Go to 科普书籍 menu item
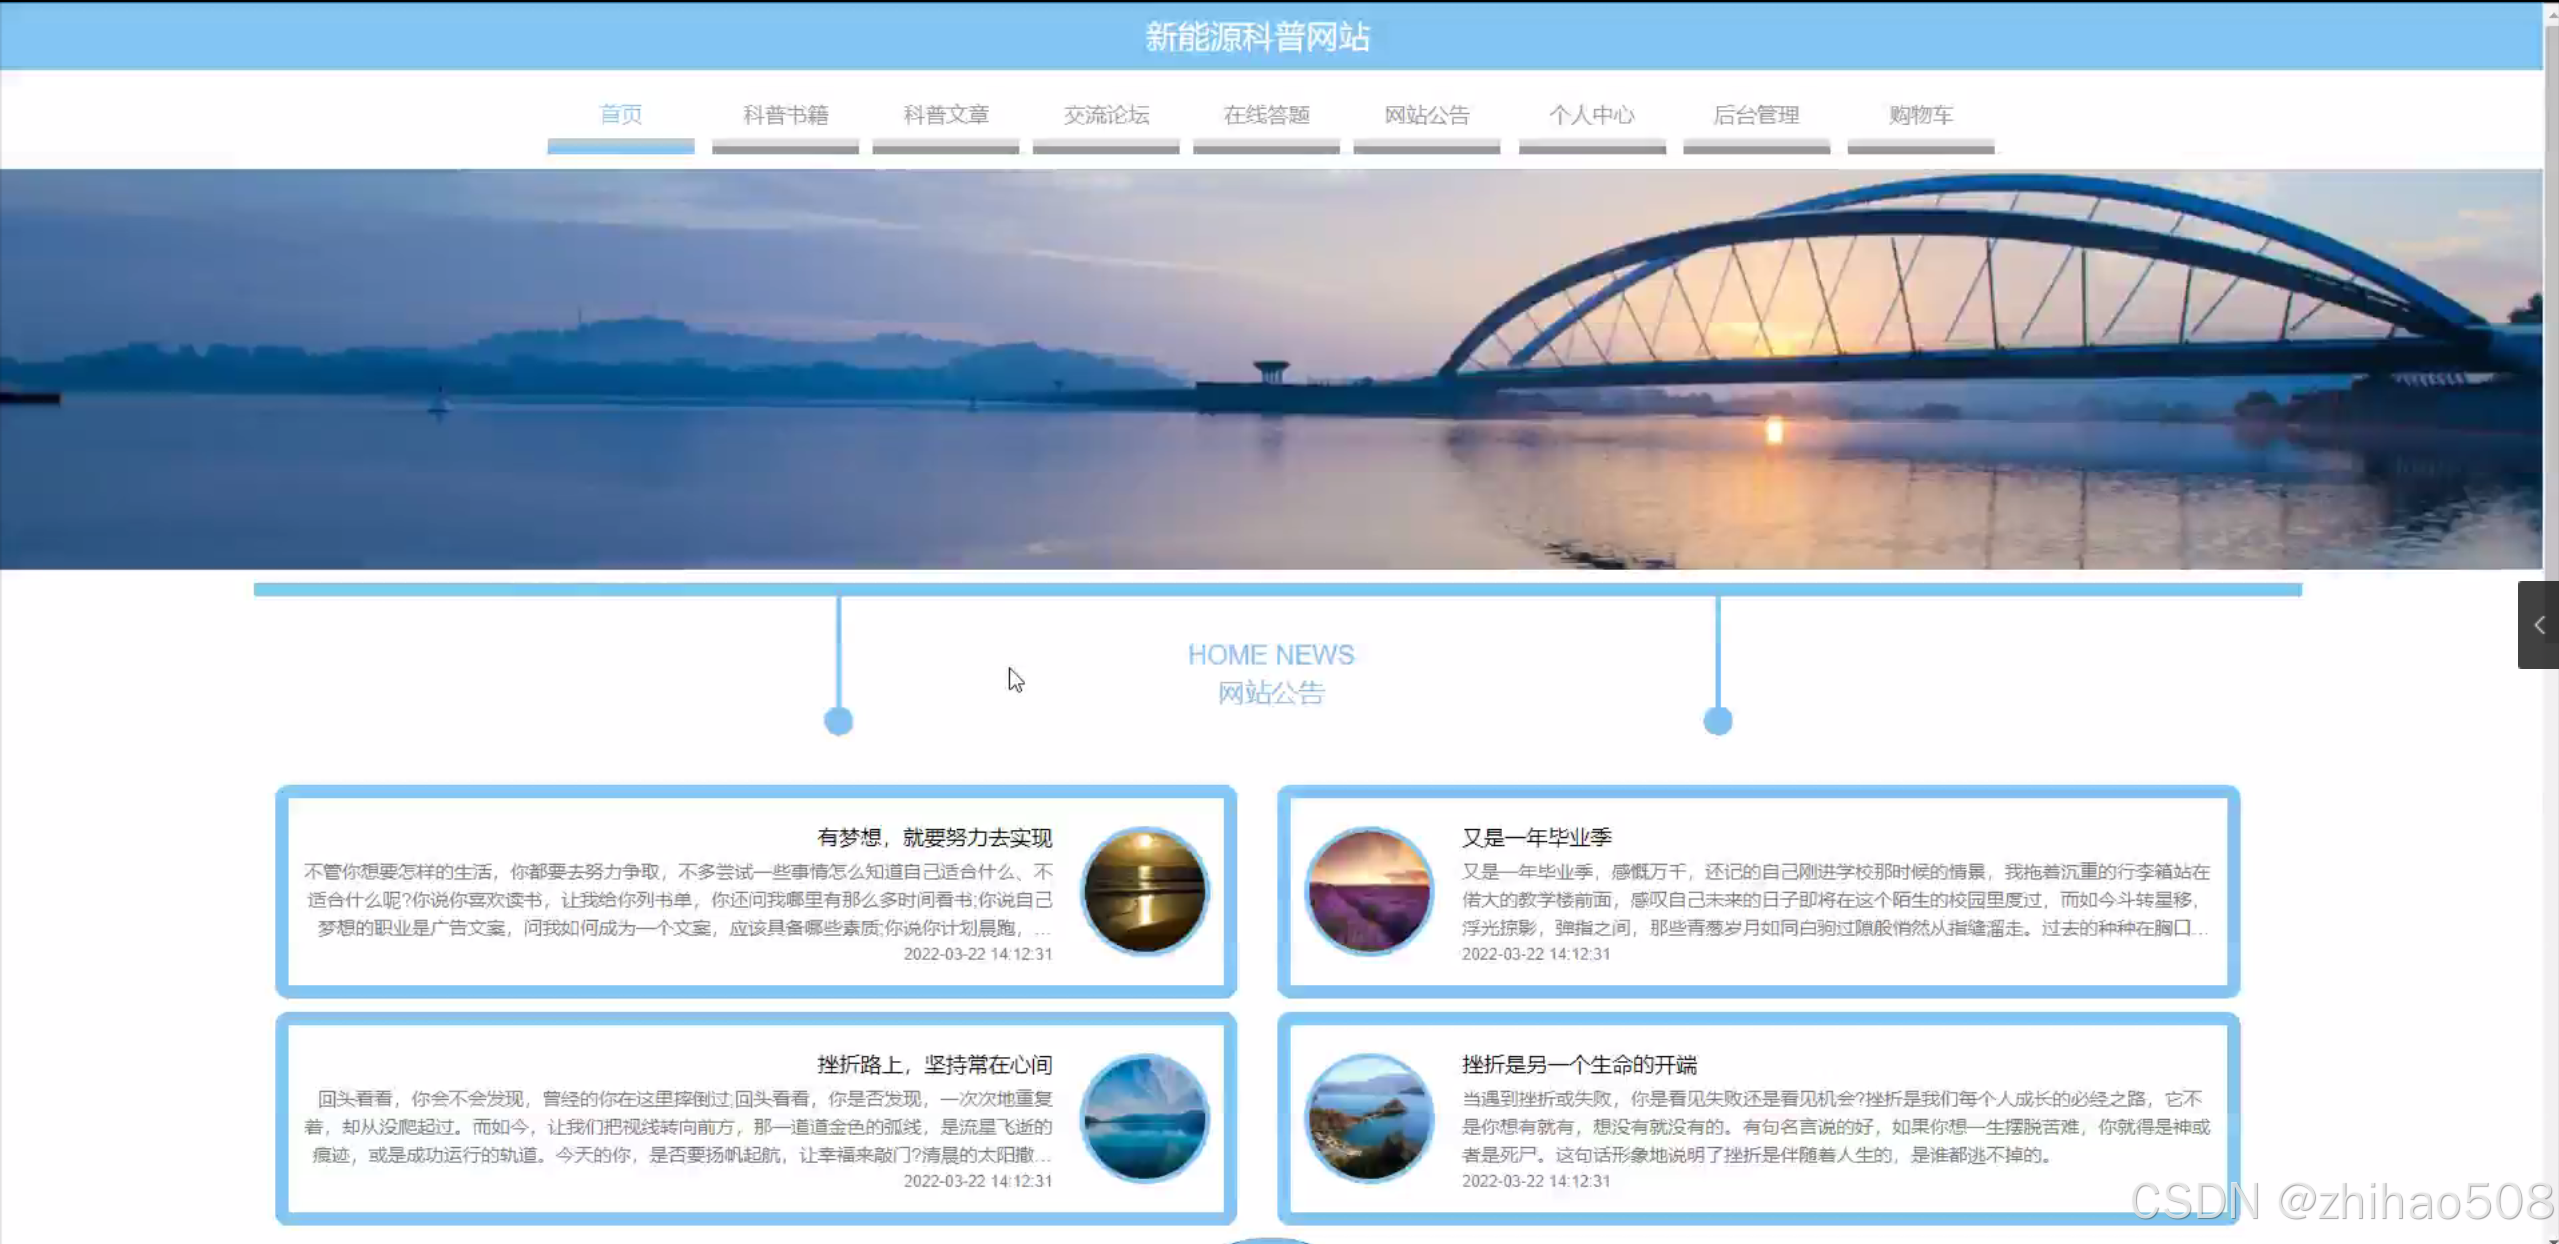This screenshot has width=2559, height=1244. pyautogui.click(x=785, y=115)
